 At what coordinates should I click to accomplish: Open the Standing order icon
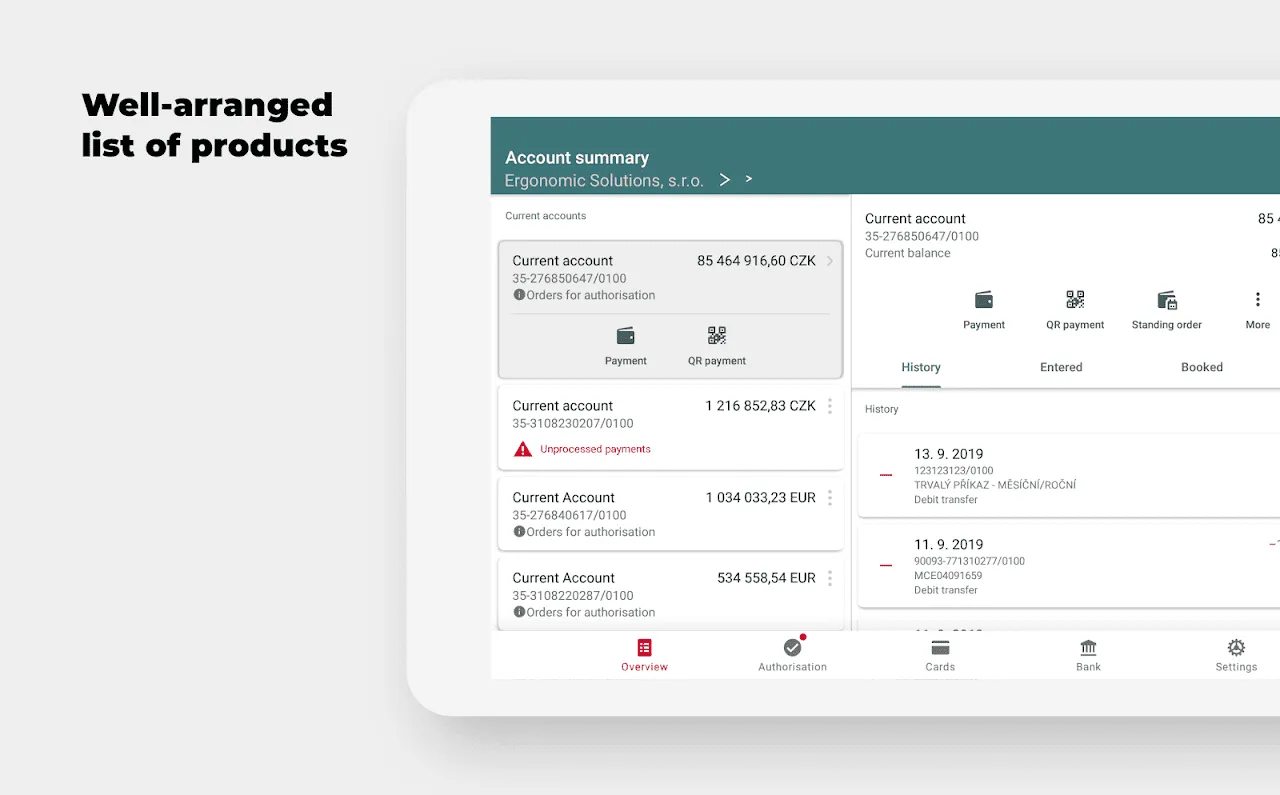pyautogui.click(x=1167, y=300)
